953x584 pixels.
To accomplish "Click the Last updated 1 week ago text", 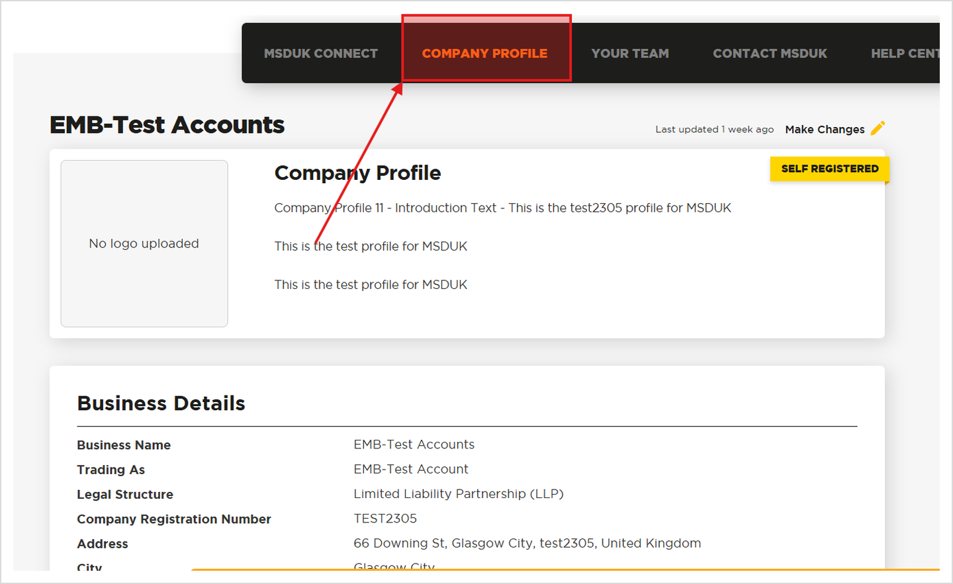I will pyautogui.click(x=714, y=129).
